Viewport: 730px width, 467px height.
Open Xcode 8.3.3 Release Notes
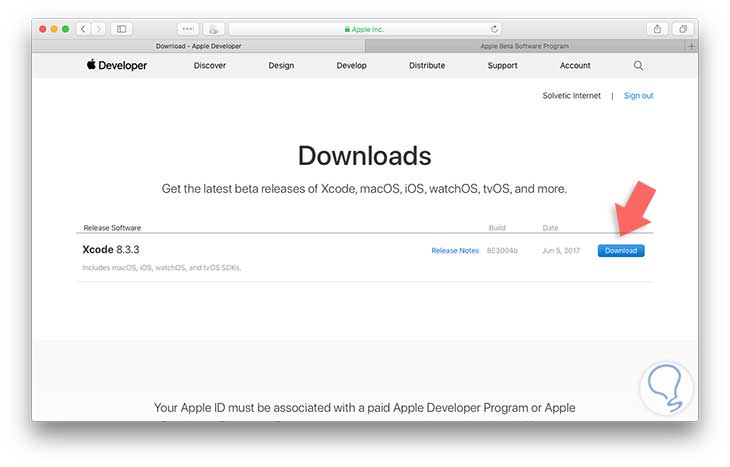tap(455, 250)
